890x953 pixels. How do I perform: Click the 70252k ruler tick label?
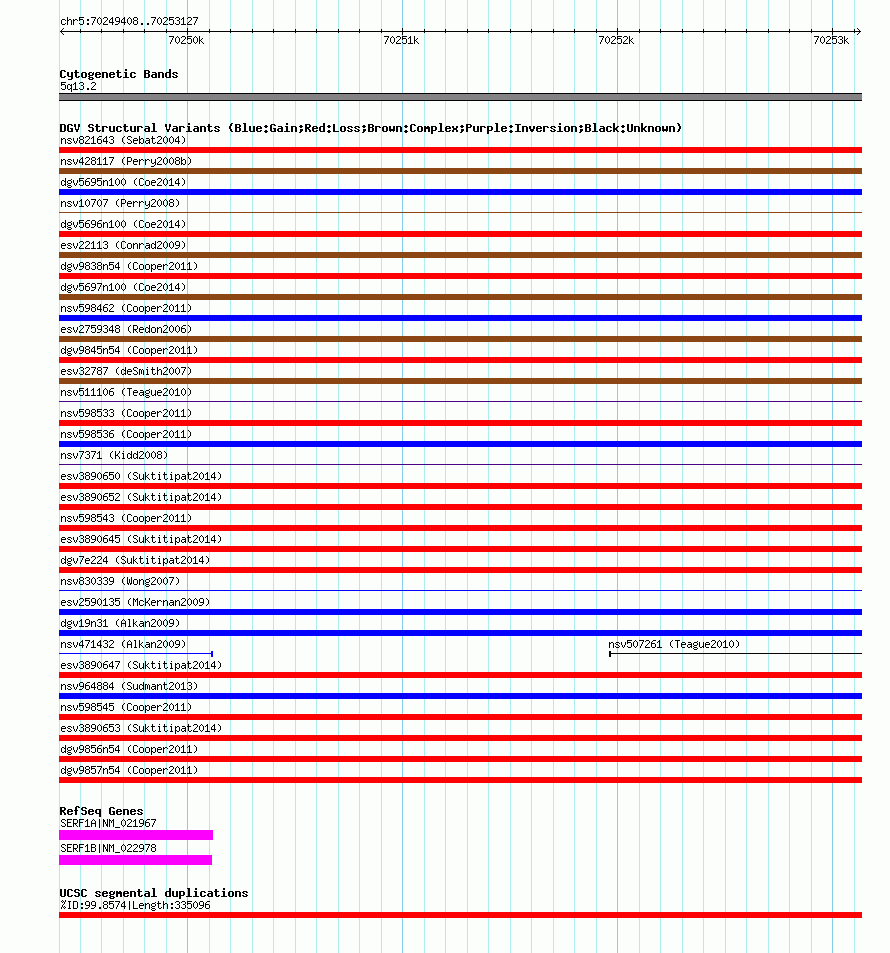click(x=616, y=41)
